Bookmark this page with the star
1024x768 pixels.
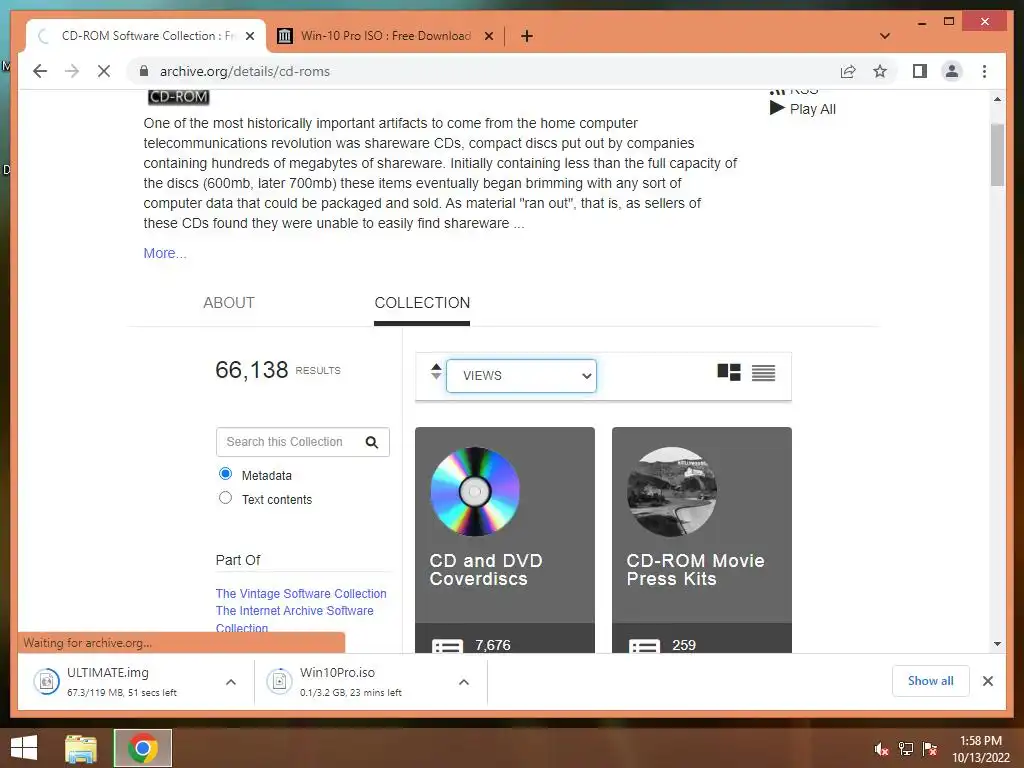(x=880, y=71)
